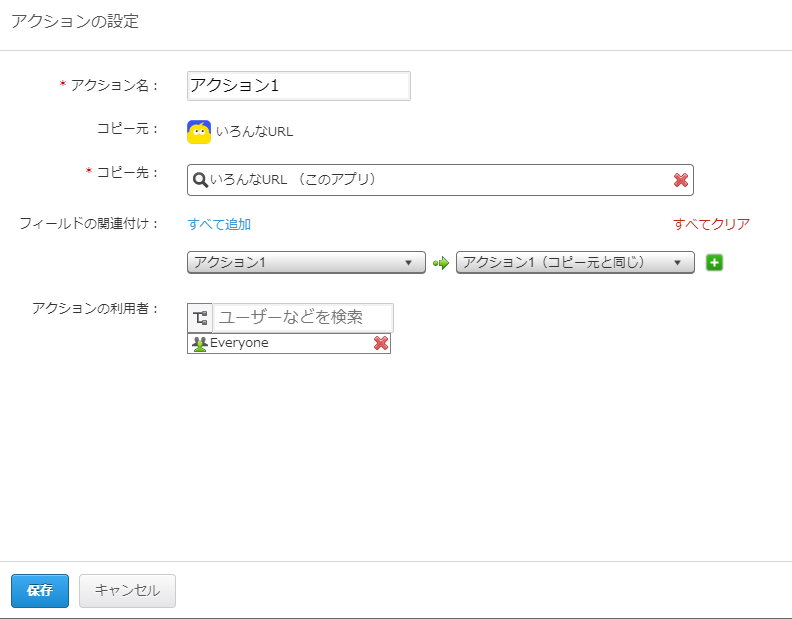Viewport: 792px width, 619px height.
Task: Open the source field アクション1 dropdown
Action: point(306,263)
